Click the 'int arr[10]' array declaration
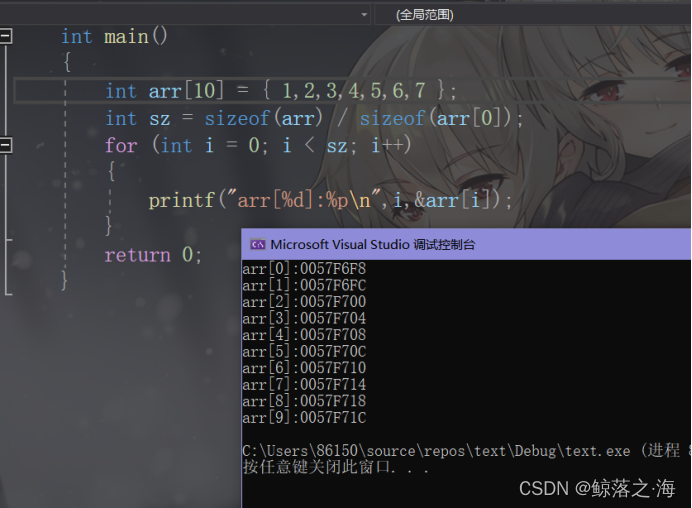 165,91
